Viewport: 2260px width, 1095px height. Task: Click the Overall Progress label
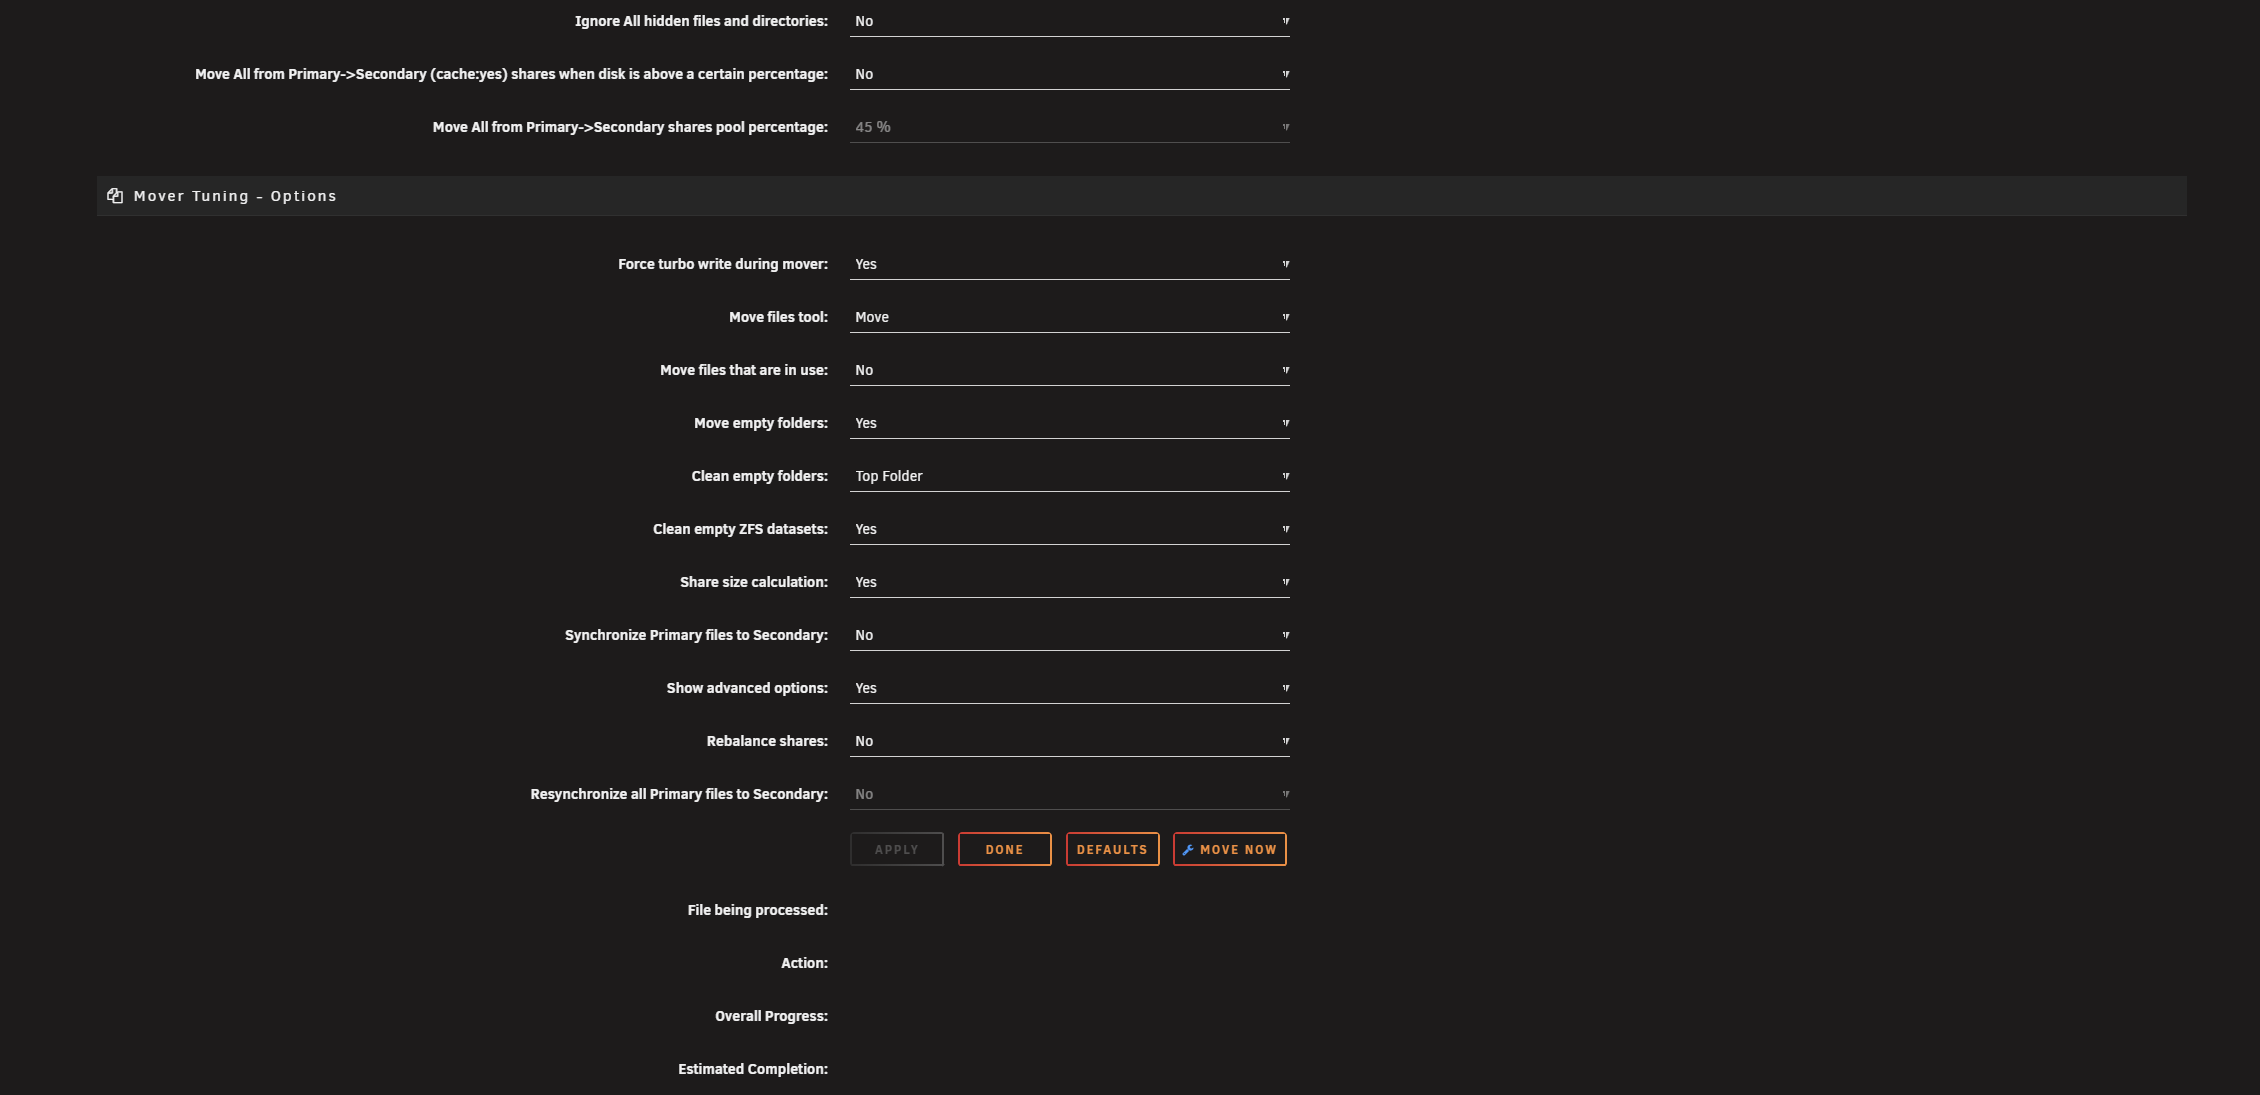coord(771,1016)
